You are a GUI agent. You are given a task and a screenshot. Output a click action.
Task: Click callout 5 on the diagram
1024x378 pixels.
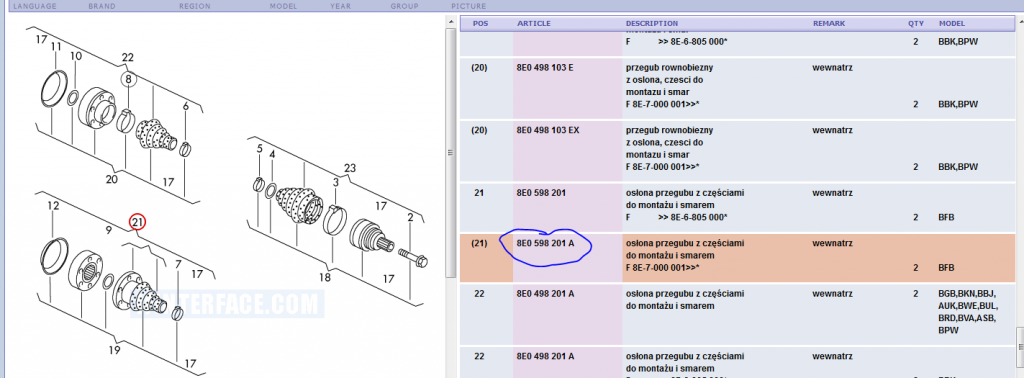point(259,150)
